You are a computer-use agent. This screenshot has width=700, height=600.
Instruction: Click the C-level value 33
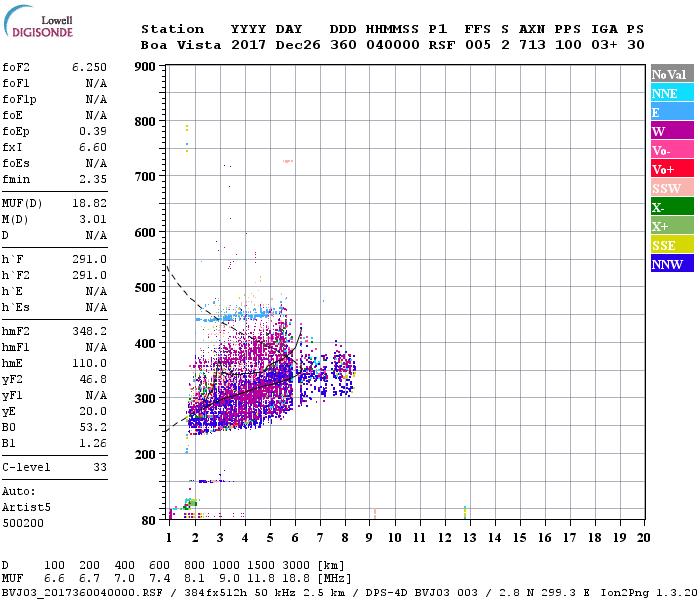pos(99,467)
